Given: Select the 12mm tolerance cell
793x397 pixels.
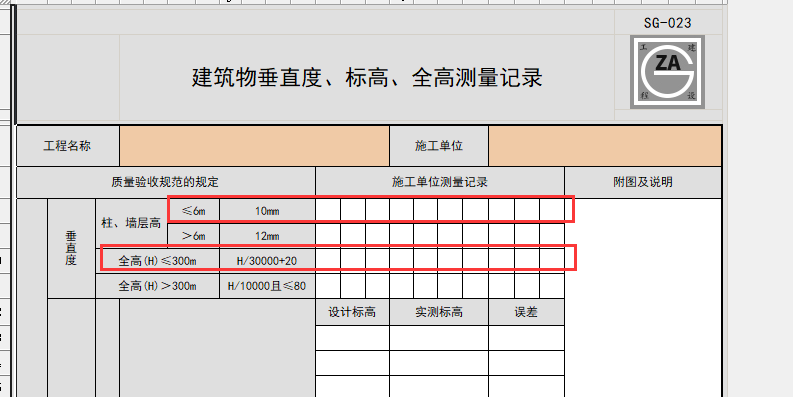Looking at the screenshot, I should coord(268,236).
